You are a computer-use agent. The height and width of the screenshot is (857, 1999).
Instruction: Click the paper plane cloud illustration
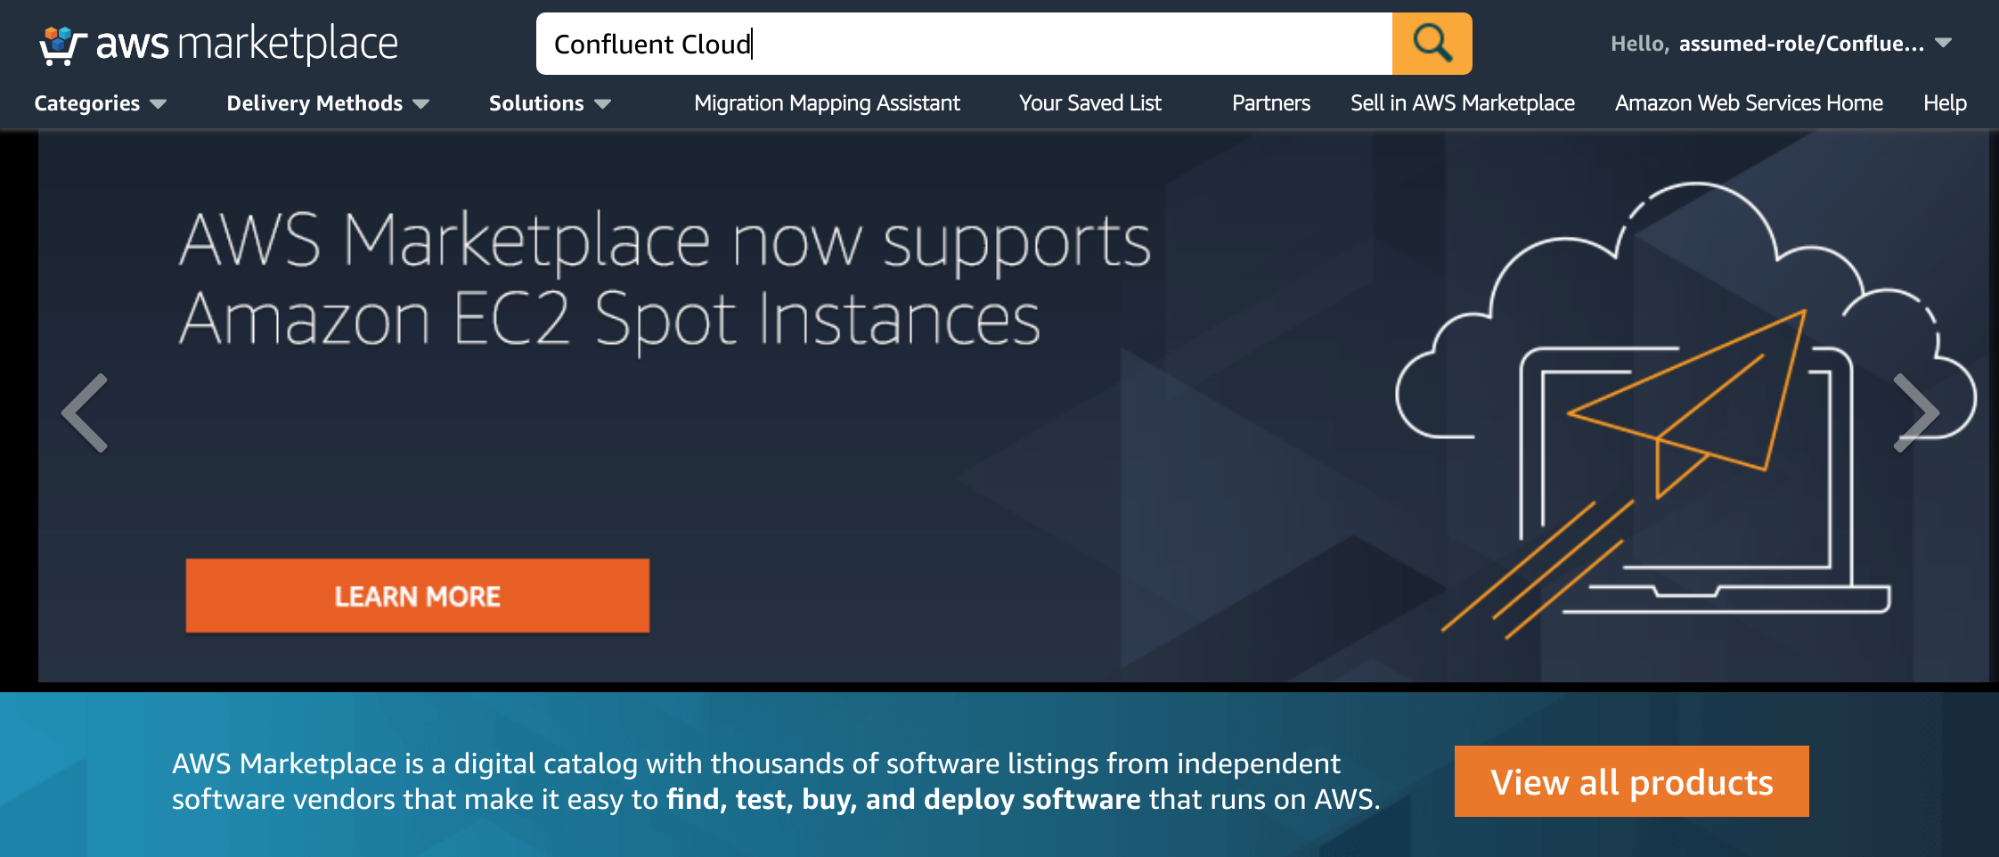1684,410
